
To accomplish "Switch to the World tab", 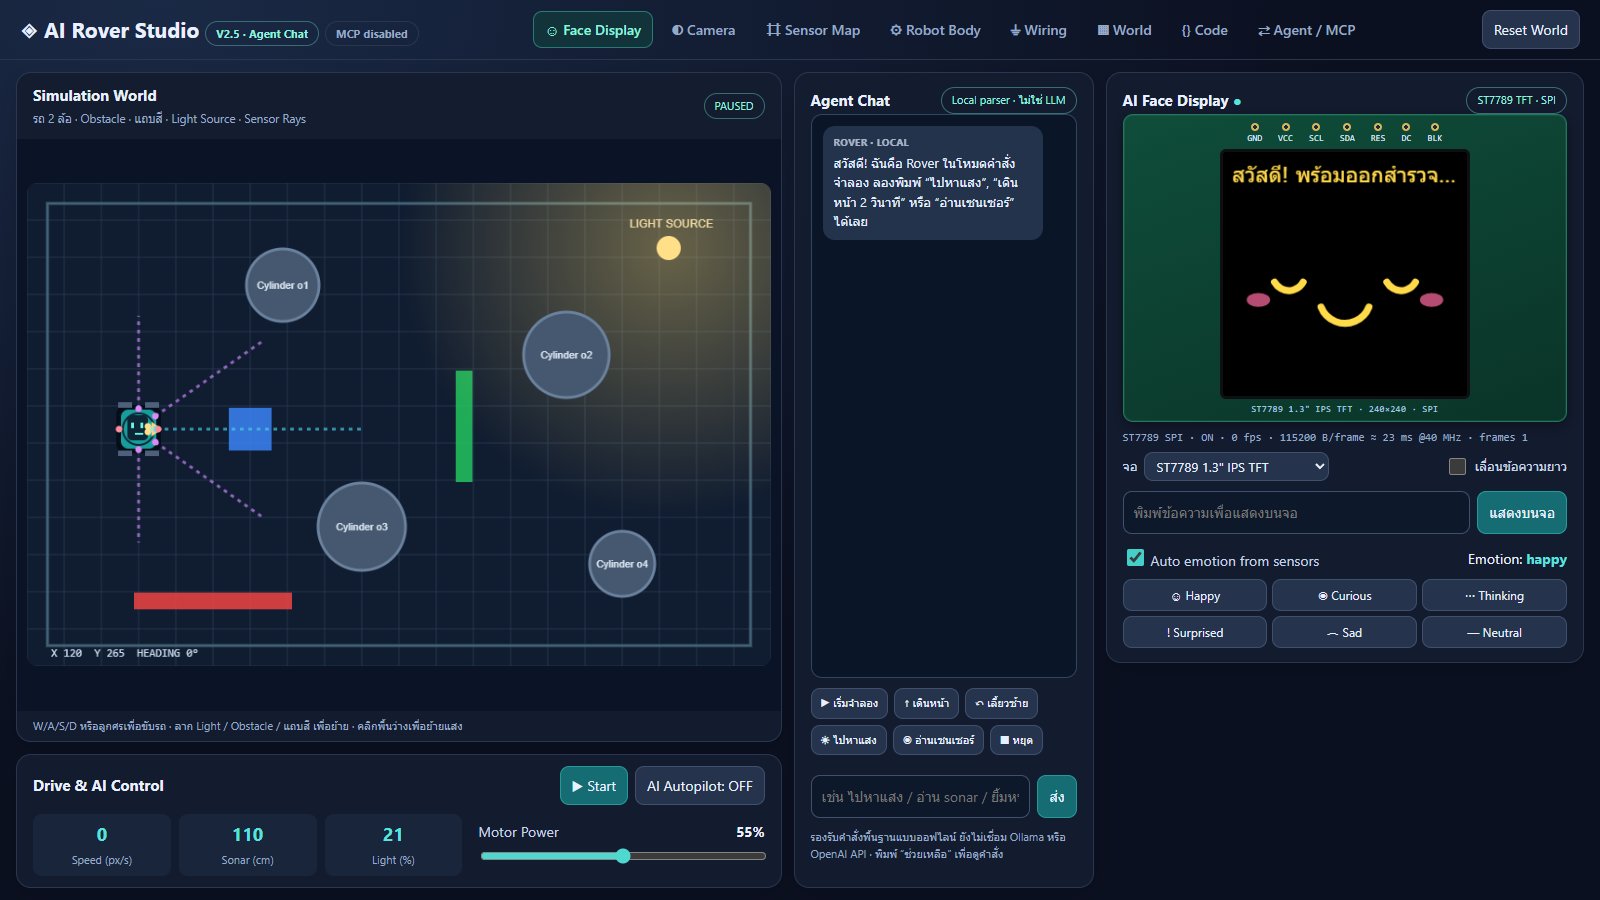I will coord(1124,30).
